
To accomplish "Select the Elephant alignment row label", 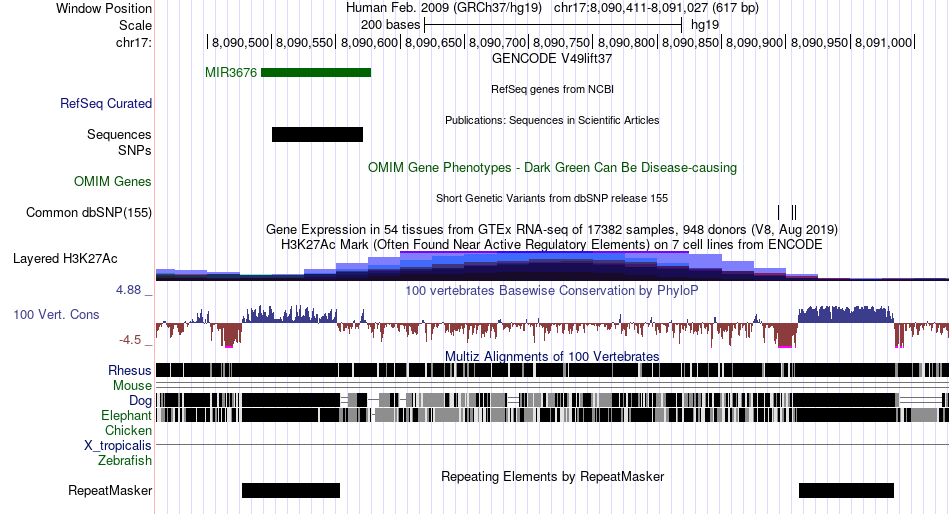I will pos(126,416).
